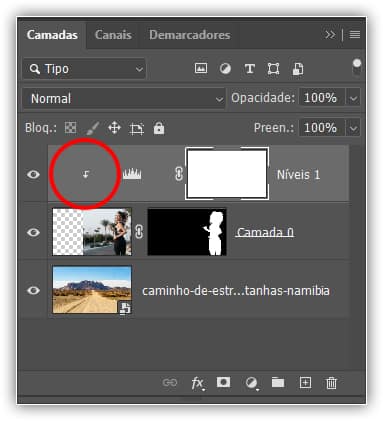
Task: Lock all padlock icon
Action: (x=159, y=128)
